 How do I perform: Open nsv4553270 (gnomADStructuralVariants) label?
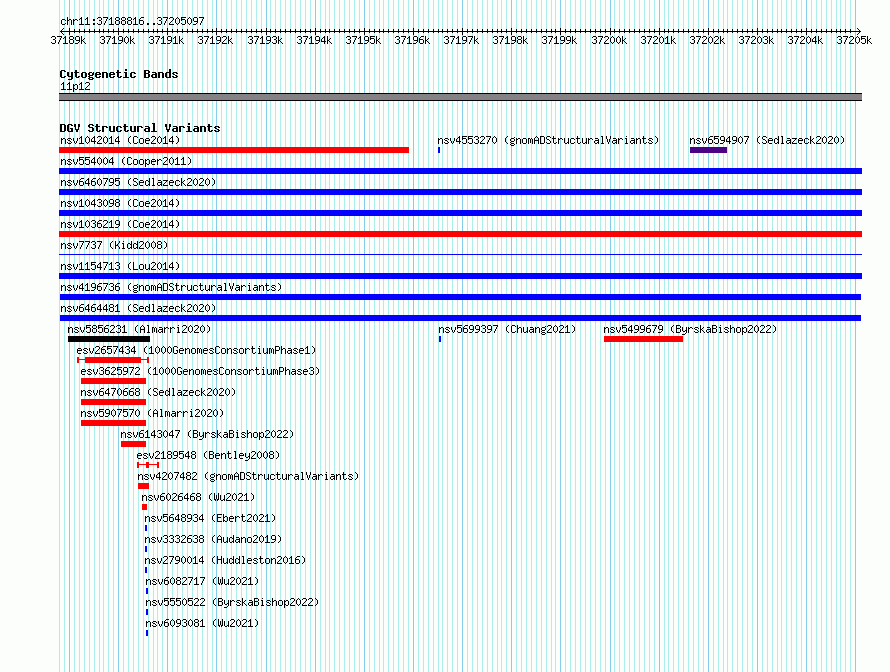(x=548, y=140)
